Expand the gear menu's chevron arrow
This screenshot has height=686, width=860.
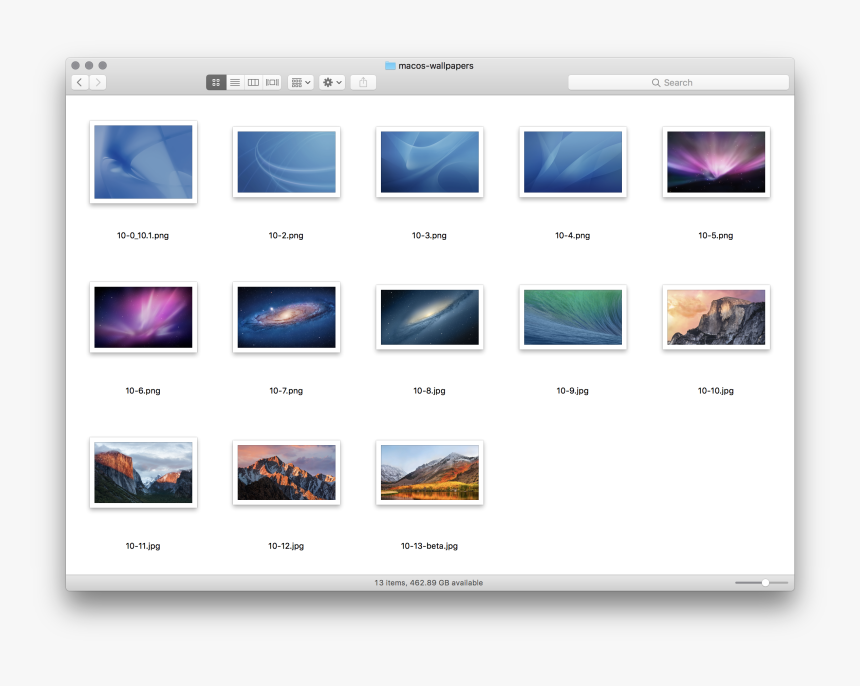point(339,82)
